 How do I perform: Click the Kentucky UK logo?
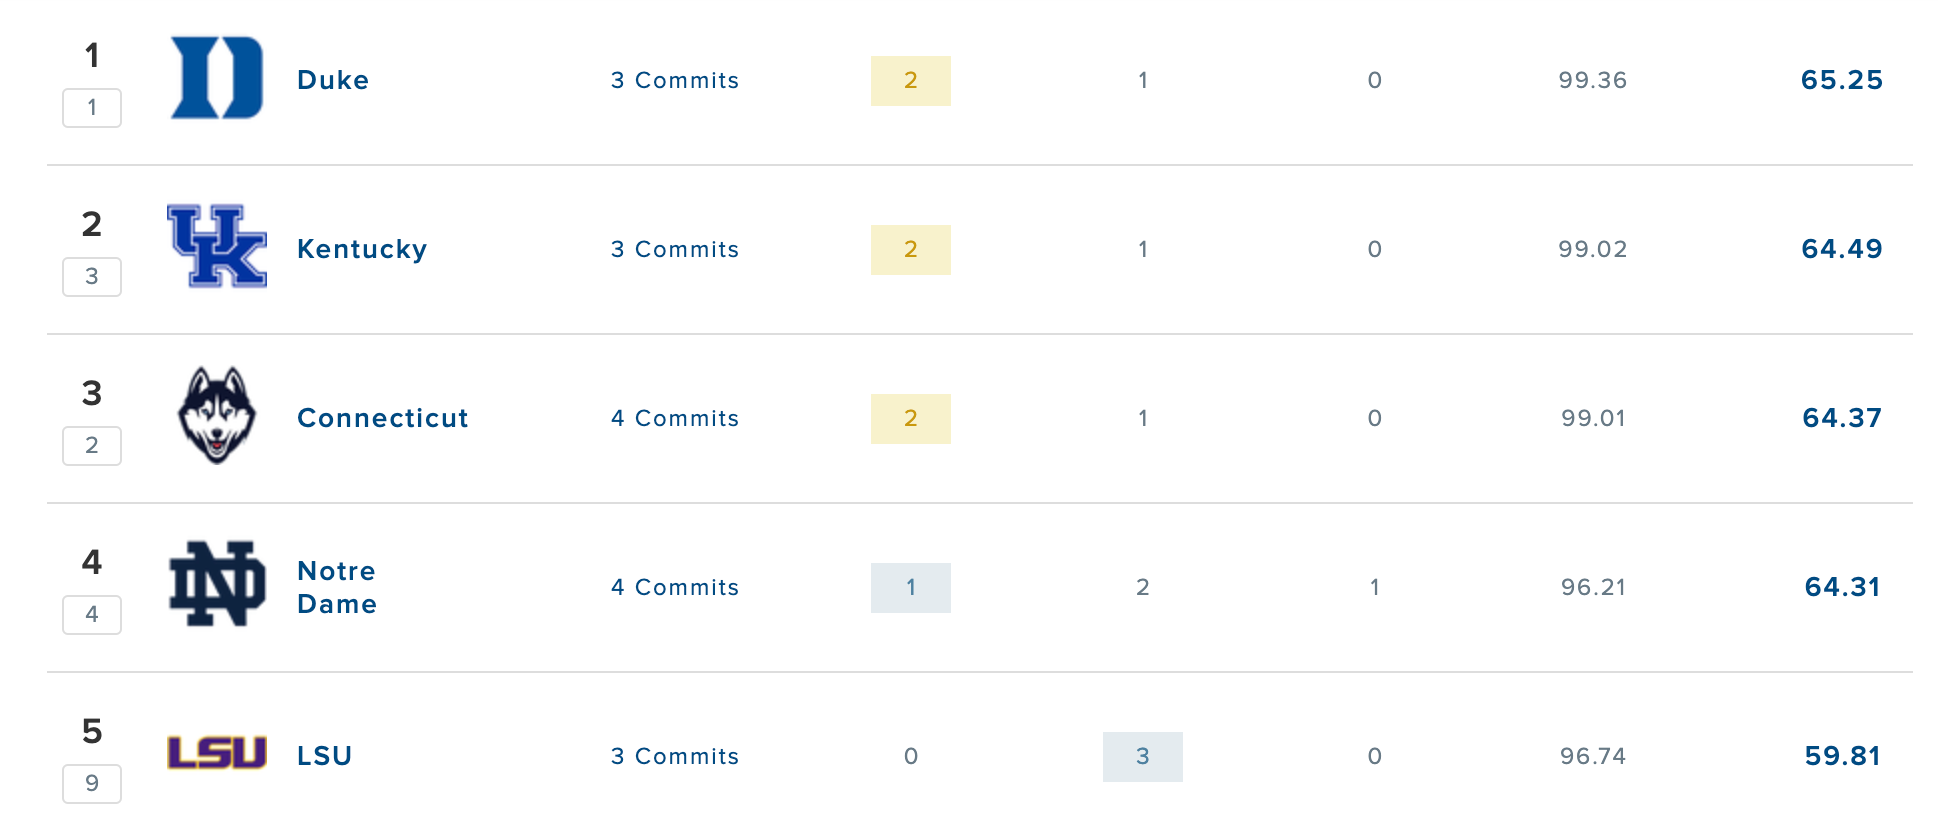point(217,246)
